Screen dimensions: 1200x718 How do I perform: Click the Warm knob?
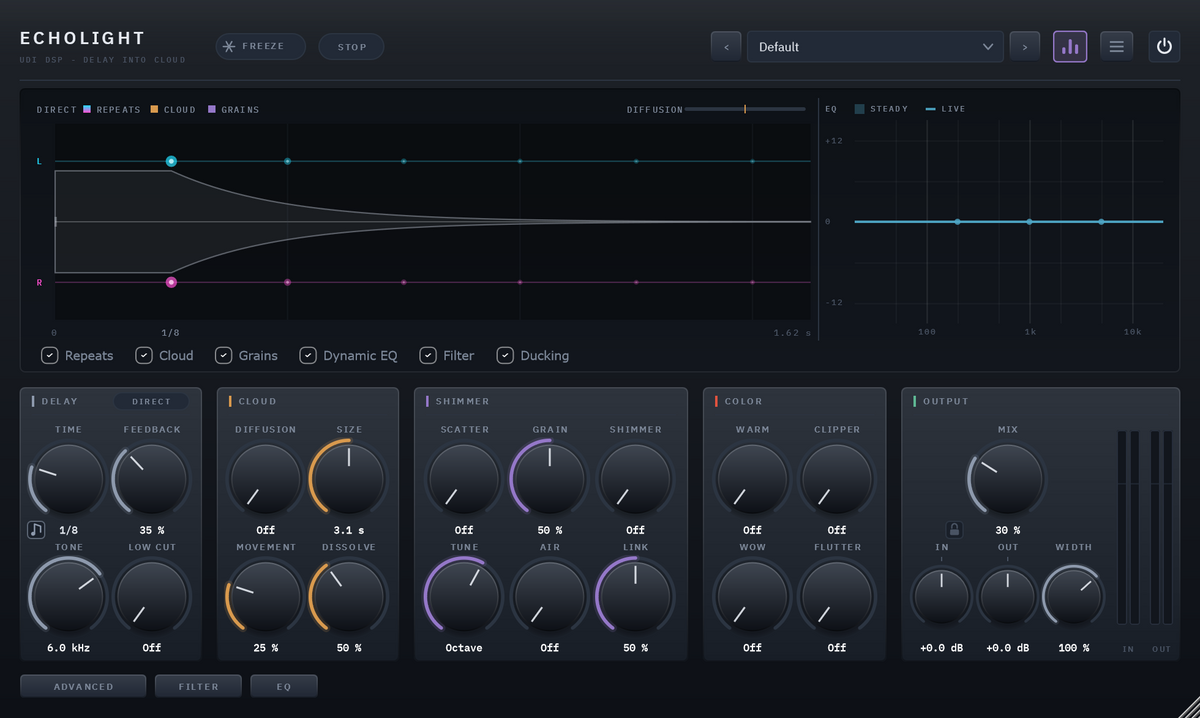(752, 479)
